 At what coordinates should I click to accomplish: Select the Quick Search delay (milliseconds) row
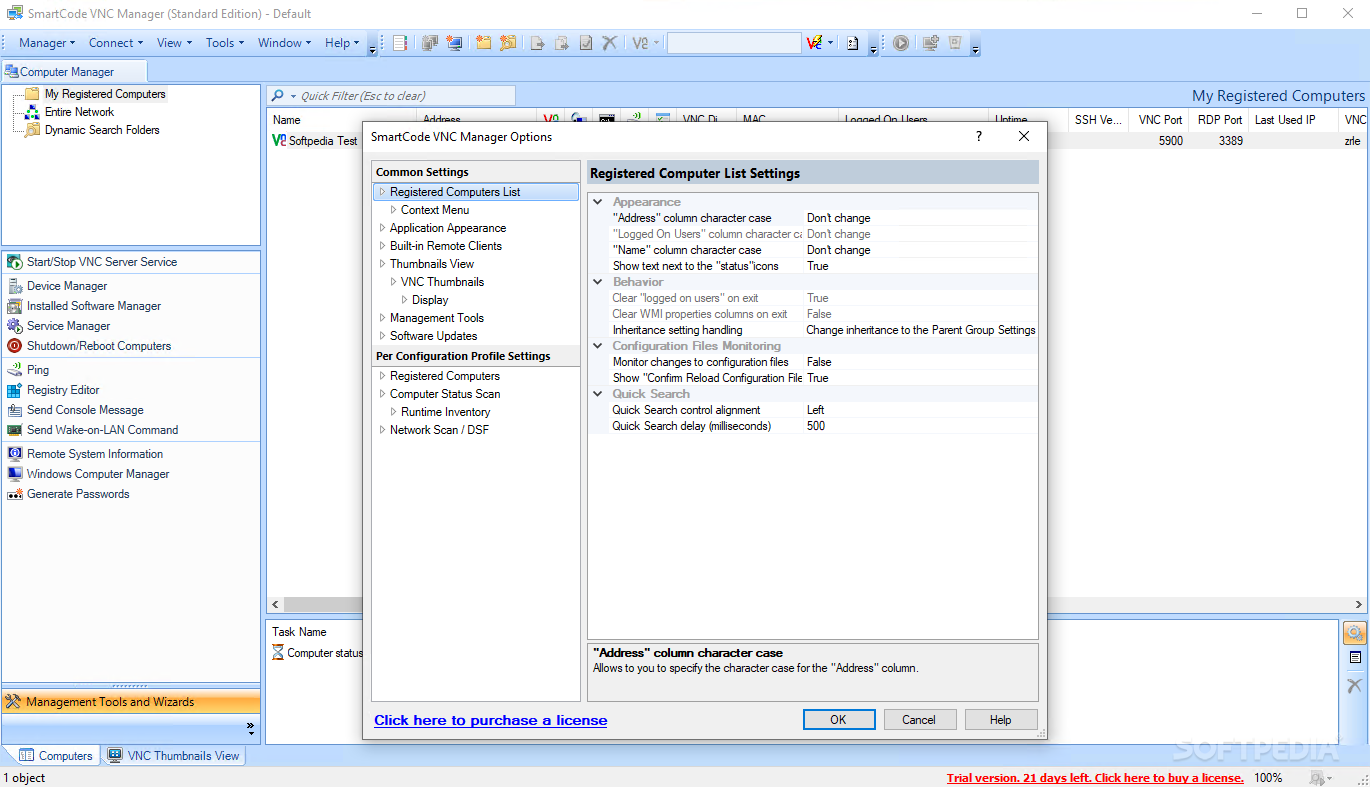point(813,426)
